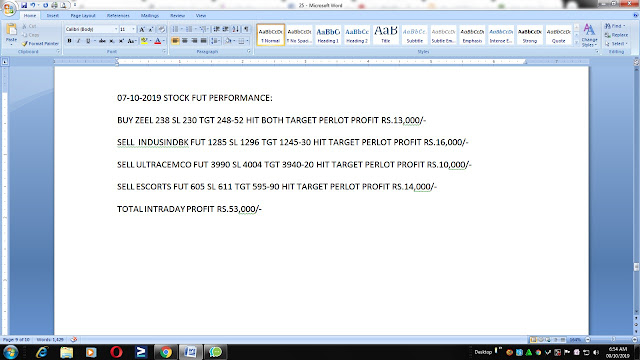640x360 pixels.
Task: Toggle Strikethrough formatting
Action: point(102,41)
